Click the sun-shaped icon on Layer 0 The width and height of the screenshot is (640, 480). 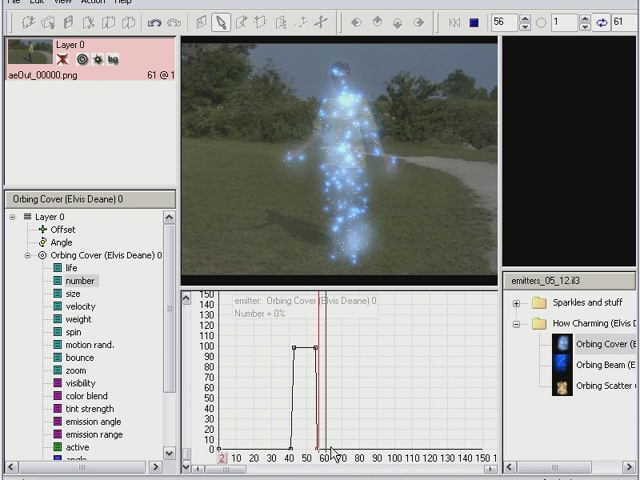[97, 60]
